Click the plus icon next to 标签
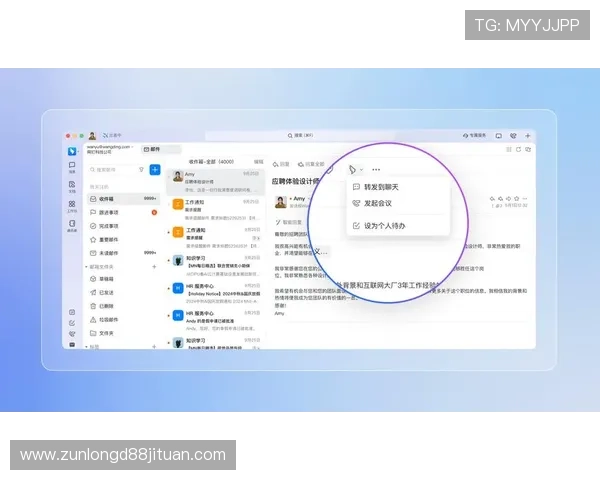This screenshot has height=480, width=600. (154, 346)
